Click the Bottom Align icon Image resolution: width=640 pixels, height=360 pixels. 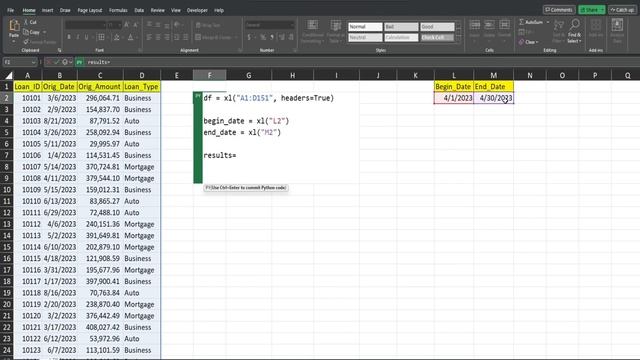coord(167,25)
